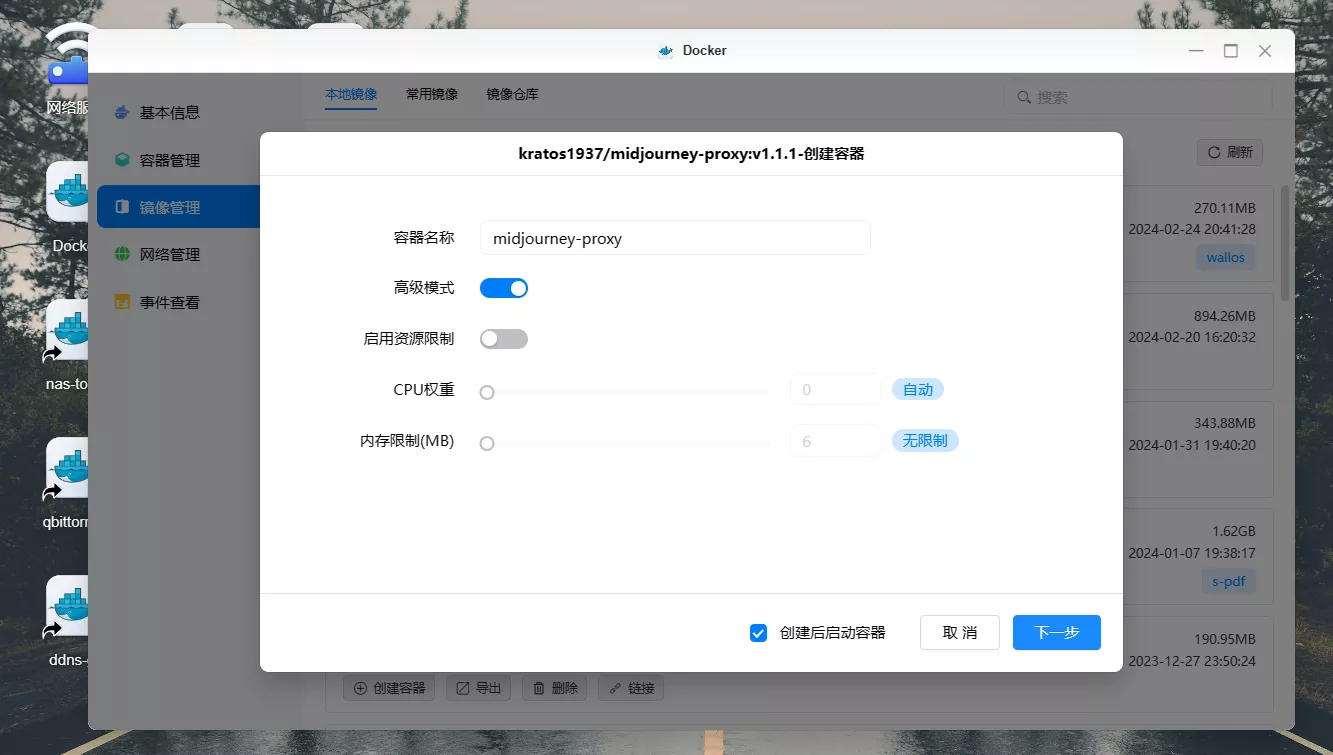Click the search magnifier icon

pos(1024,97)
